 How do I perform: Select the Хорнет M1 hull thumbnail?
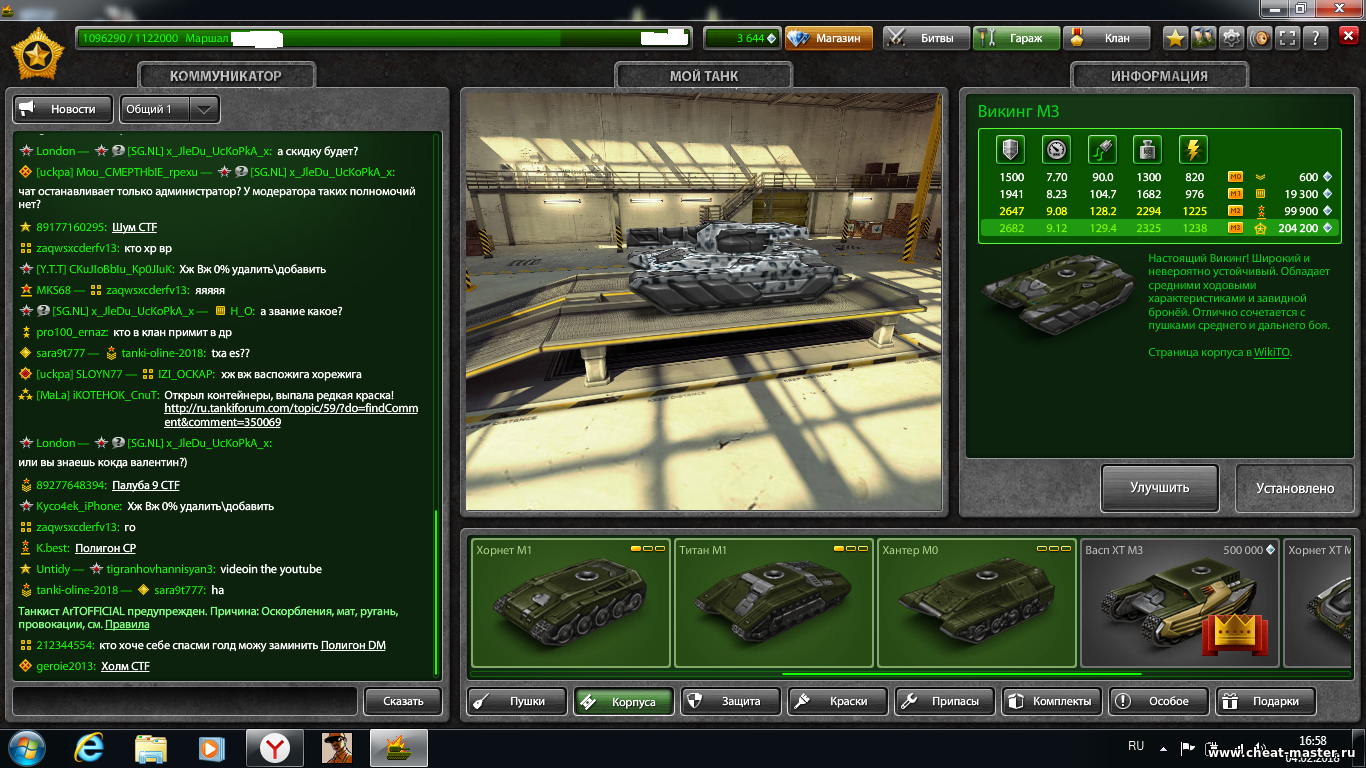coord(570,602)
